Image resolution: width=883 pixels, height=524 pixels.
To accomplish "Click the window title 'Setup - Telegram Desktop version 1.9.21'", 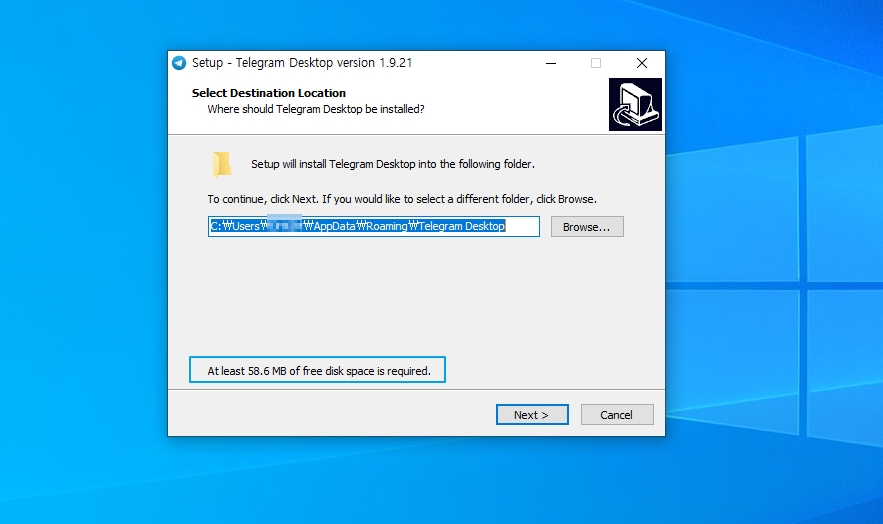I will click(x=302, y=63).
